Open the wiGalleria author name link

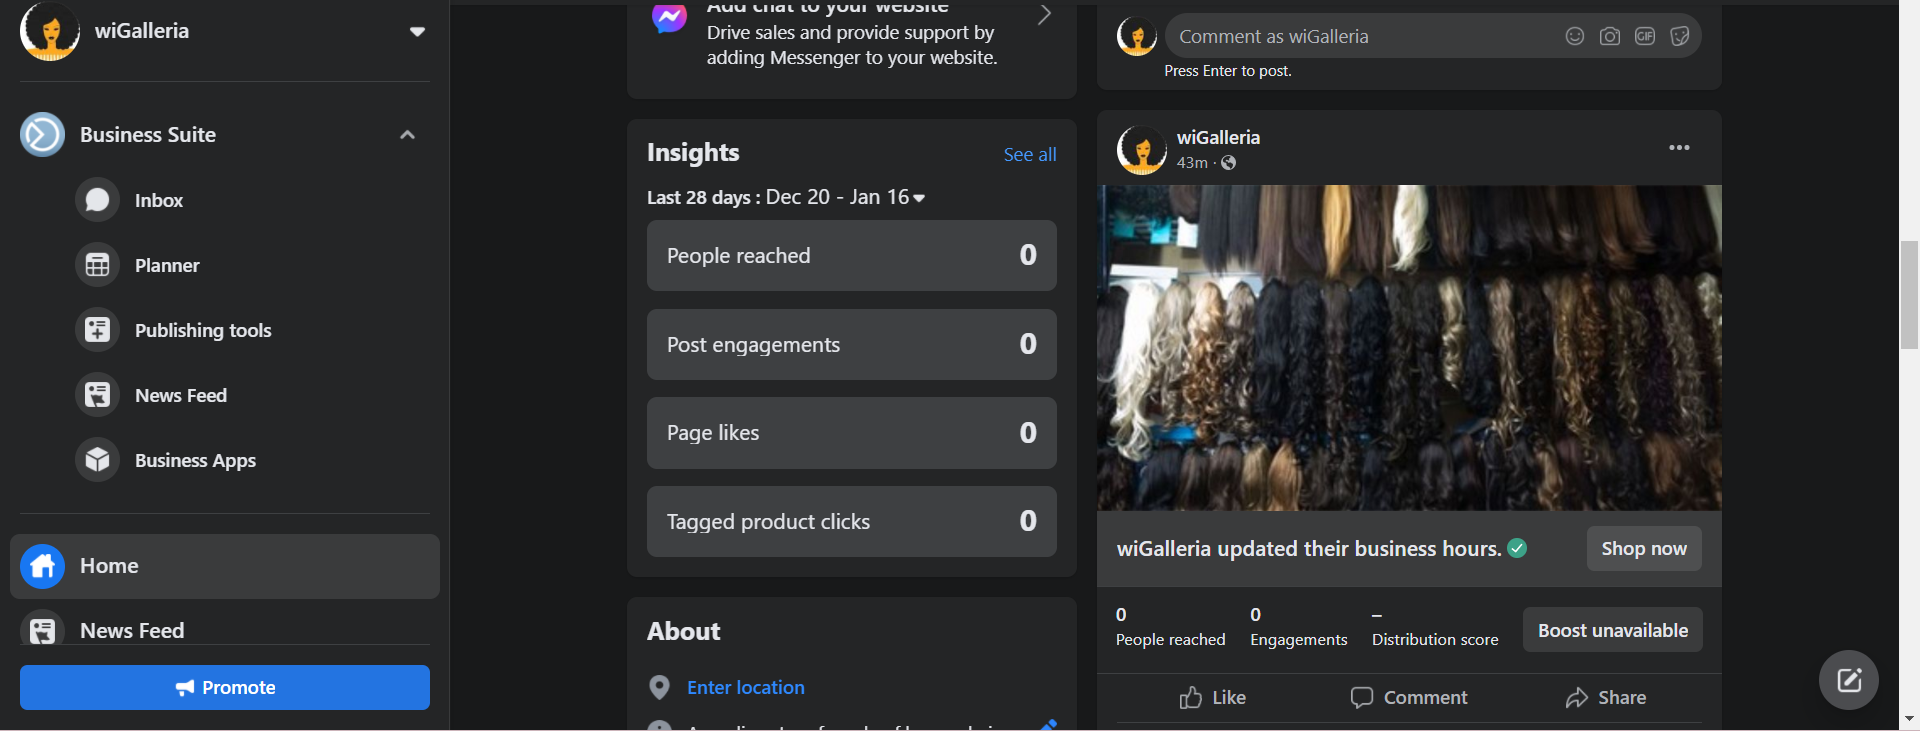pos(1218,137)
